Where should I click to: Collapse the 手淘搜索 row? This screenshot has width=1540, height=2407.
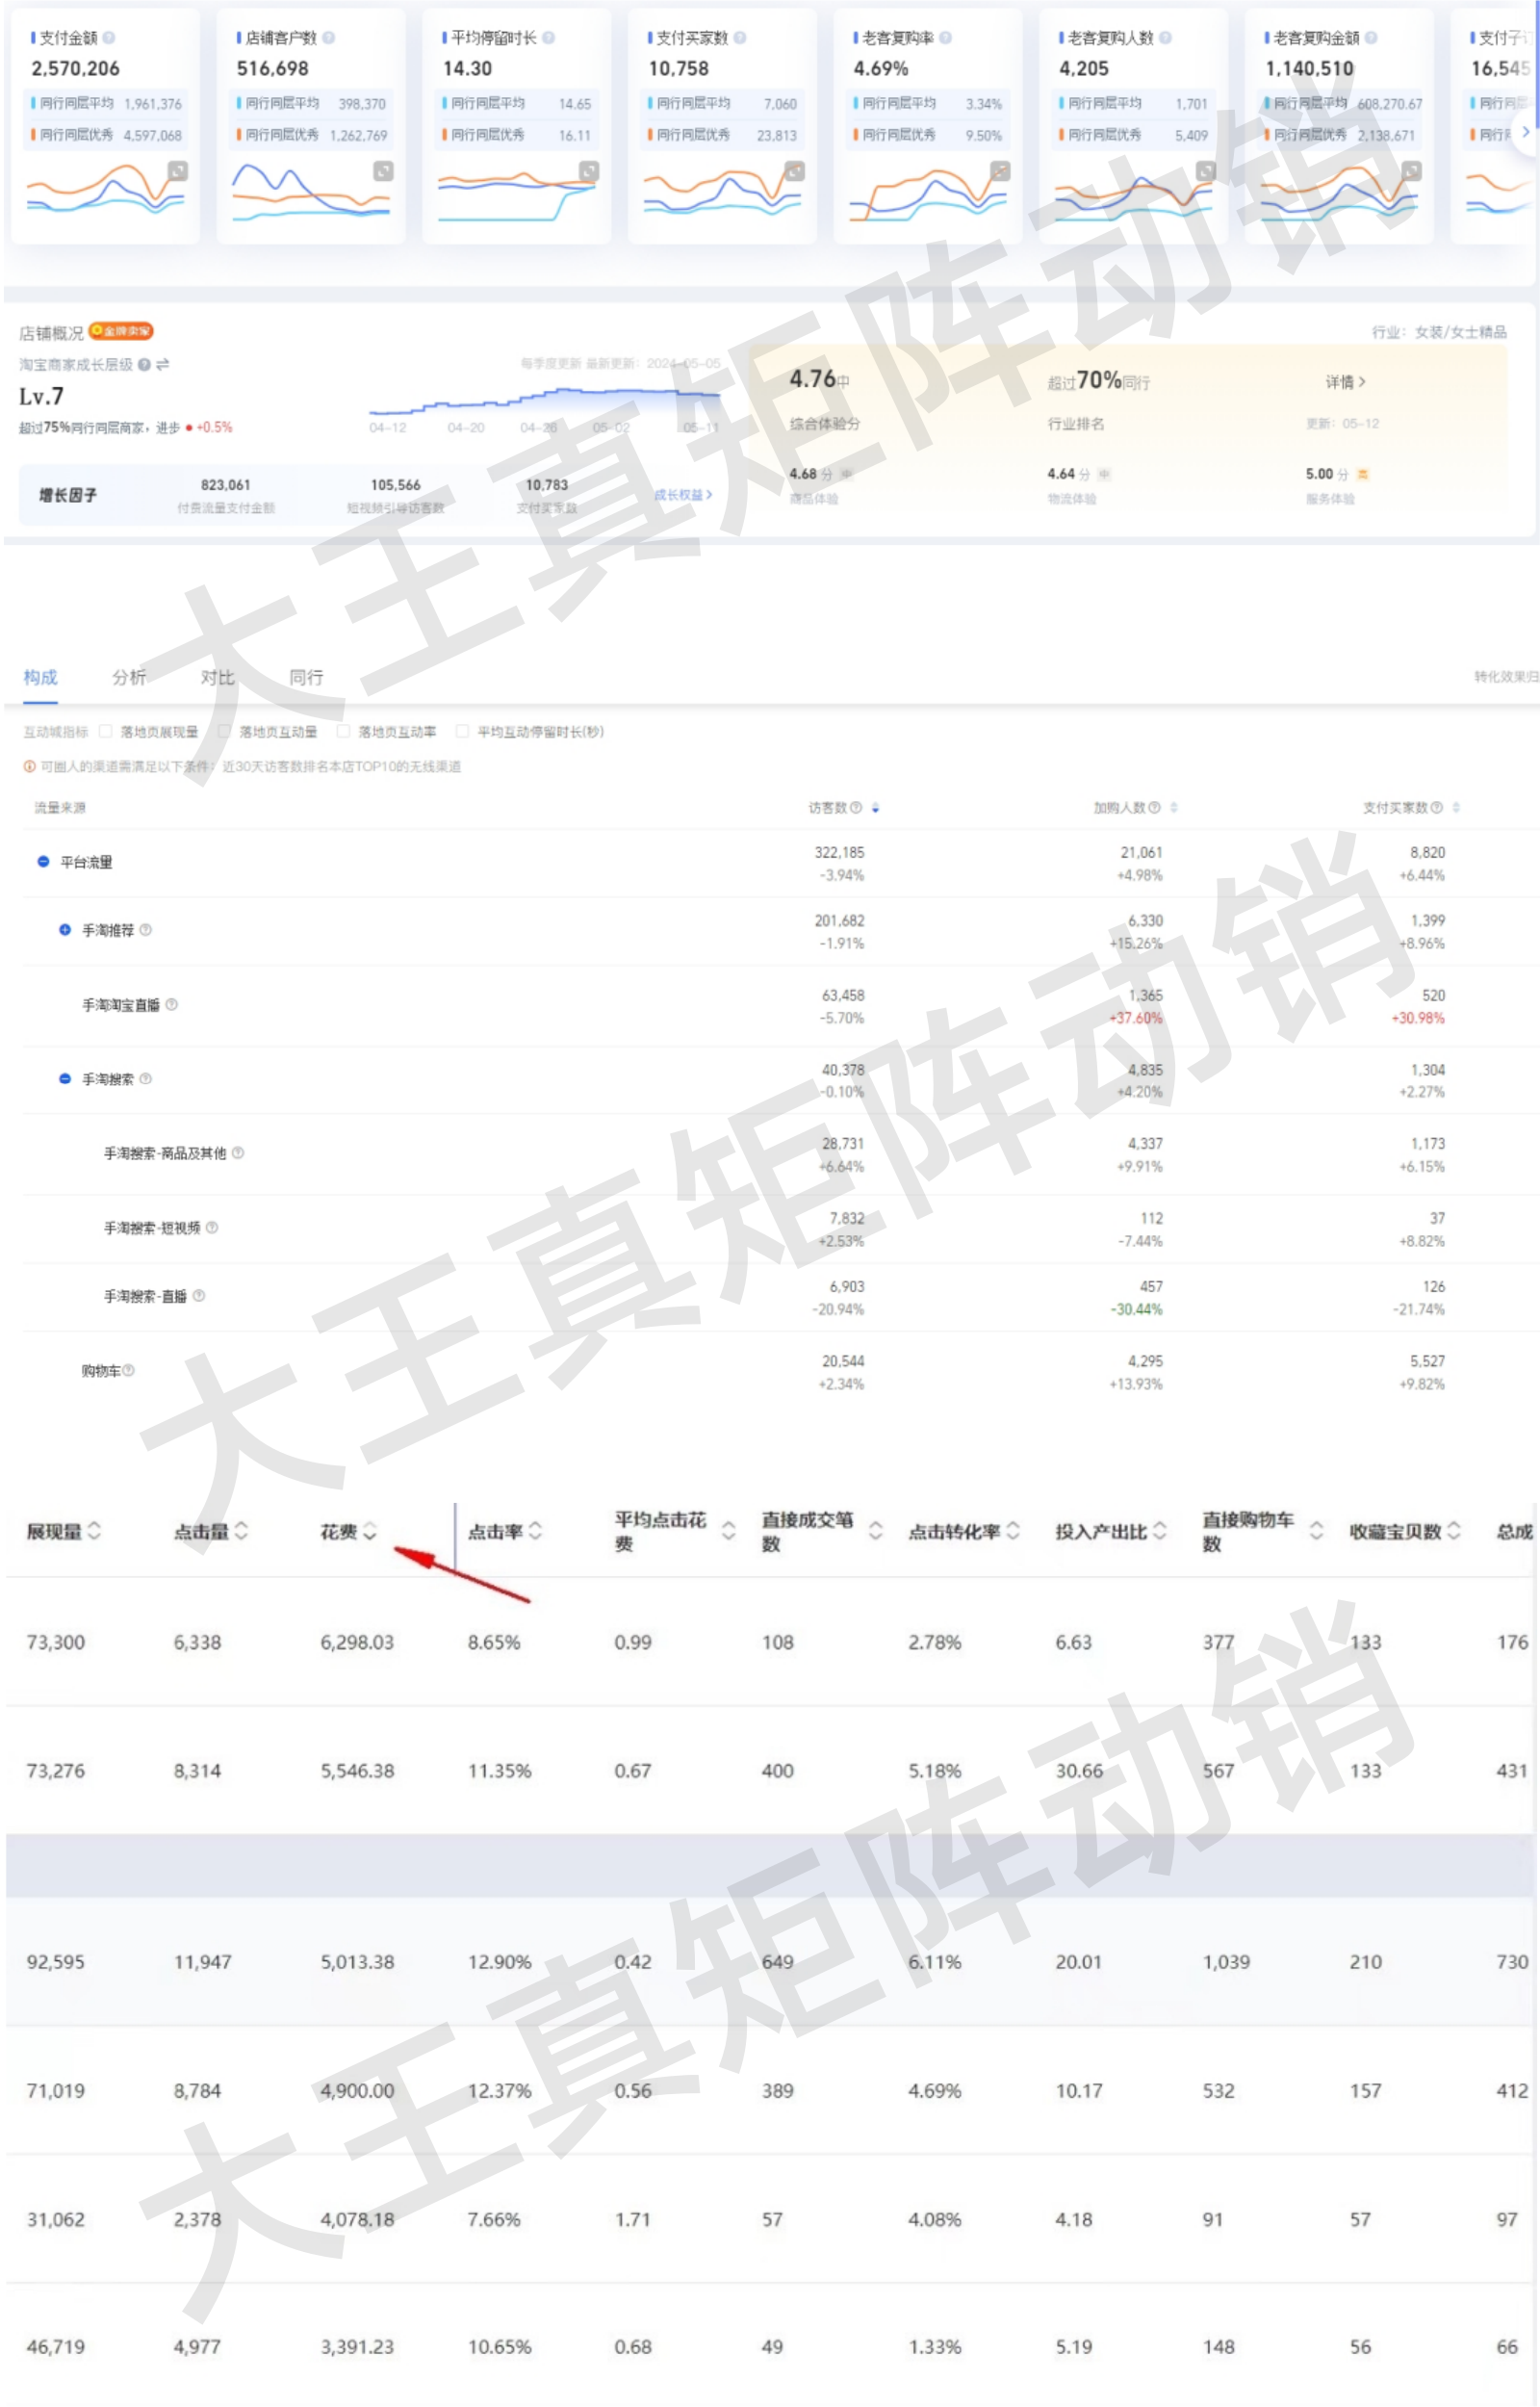65,1079
